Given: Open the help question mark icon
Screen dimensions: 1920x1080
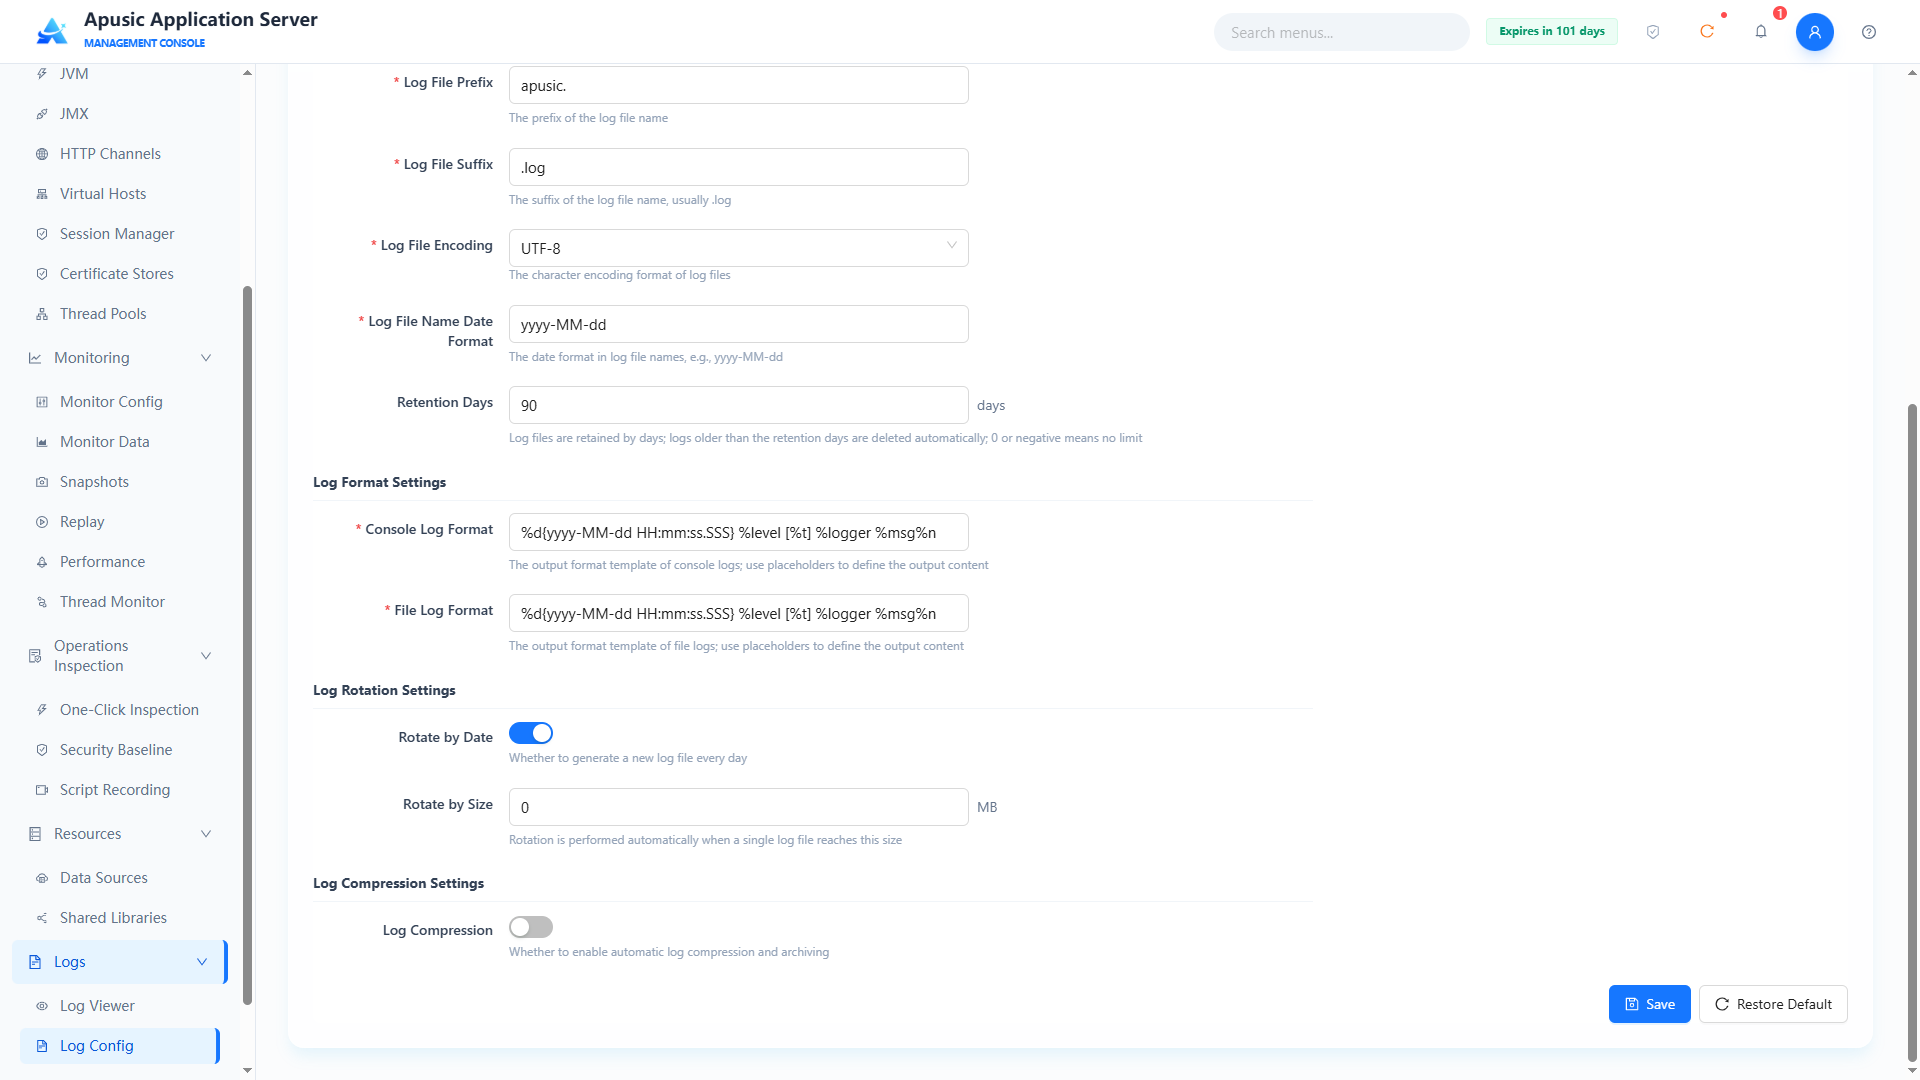Looking at the screenshot, I should pos(1869,32).
